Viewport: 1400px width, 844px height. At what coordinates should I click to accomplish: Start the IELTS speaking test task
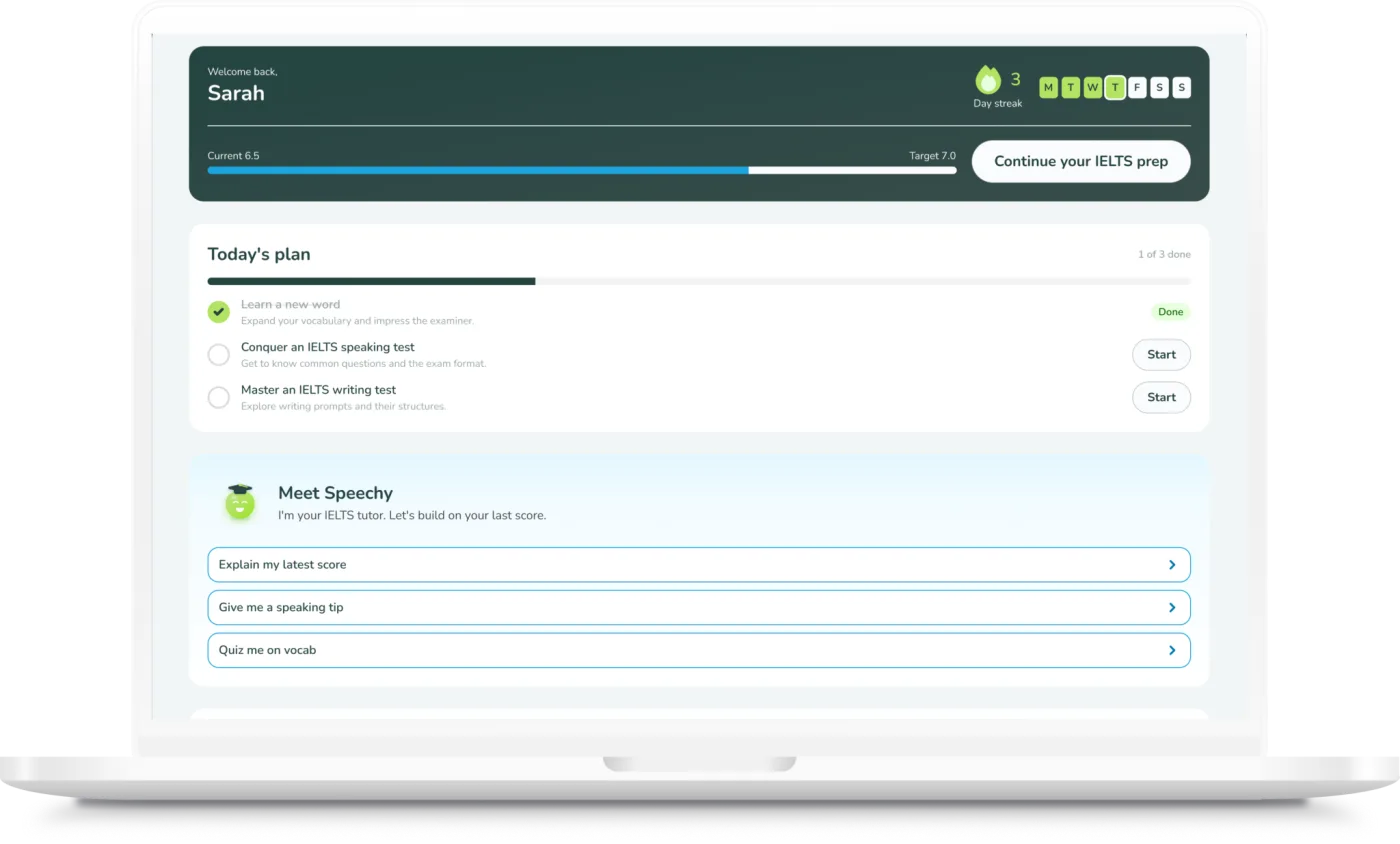pyautogui.click(x=1161, y=355)
